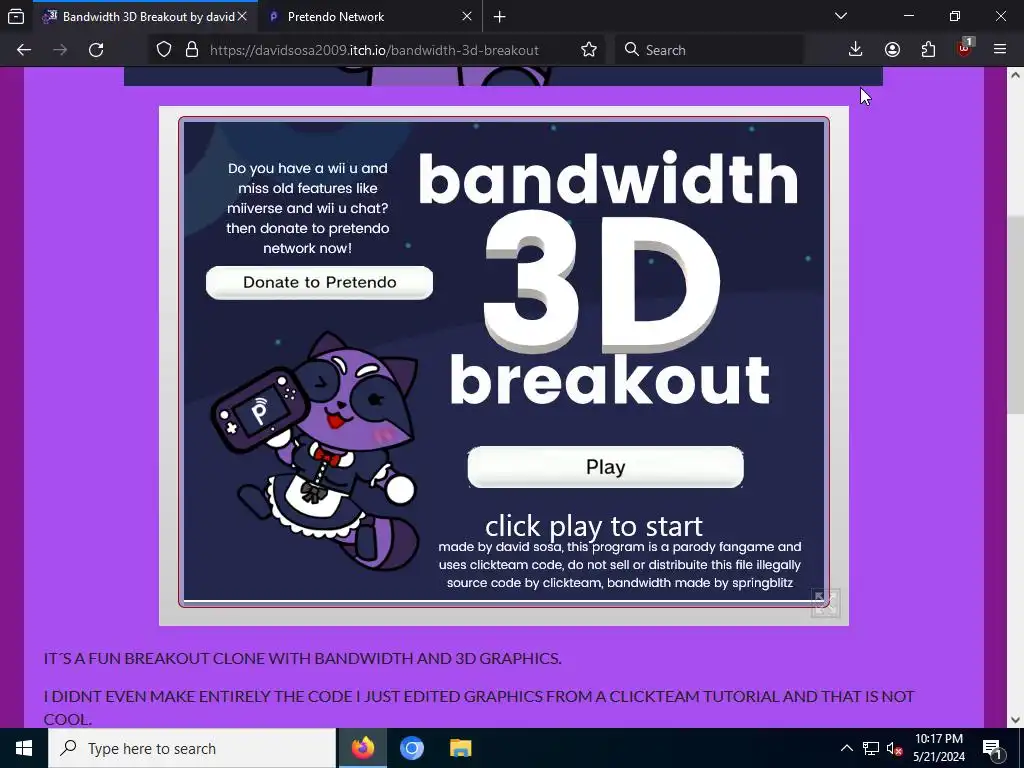Go back to the previous page

[x=24, y=50]
